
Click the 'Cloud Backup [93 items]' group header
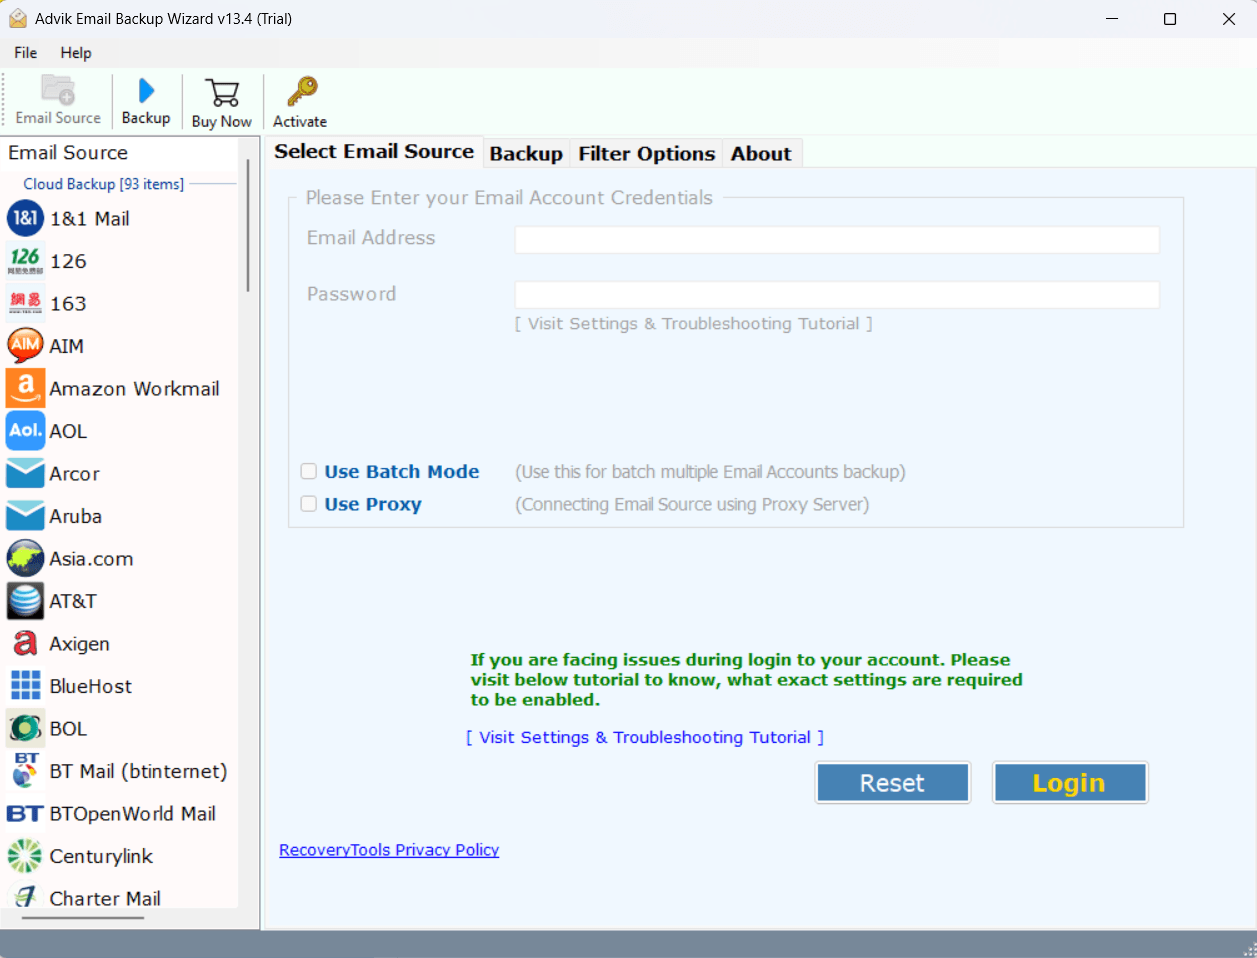[104, 184]
